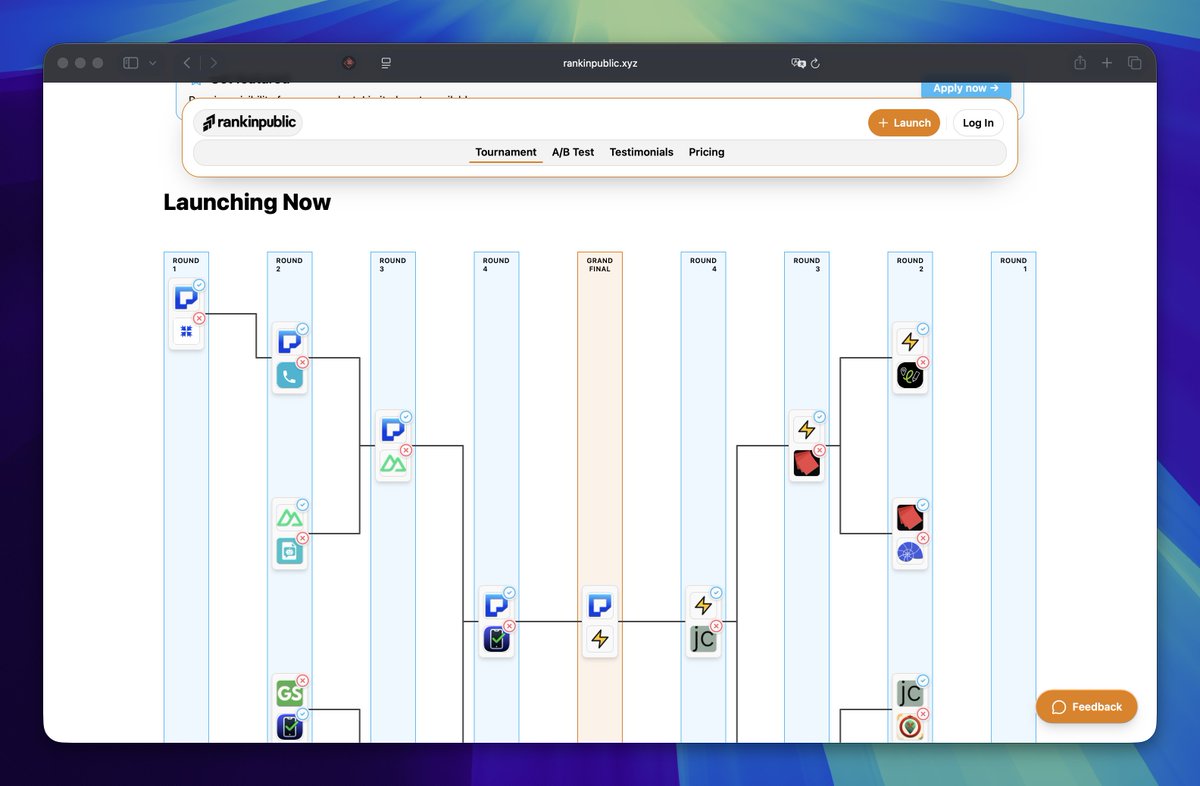Screen dimensions: 1200x786
Task: Open a new tab with the plus button
Action: click(x=1107, y=63)
